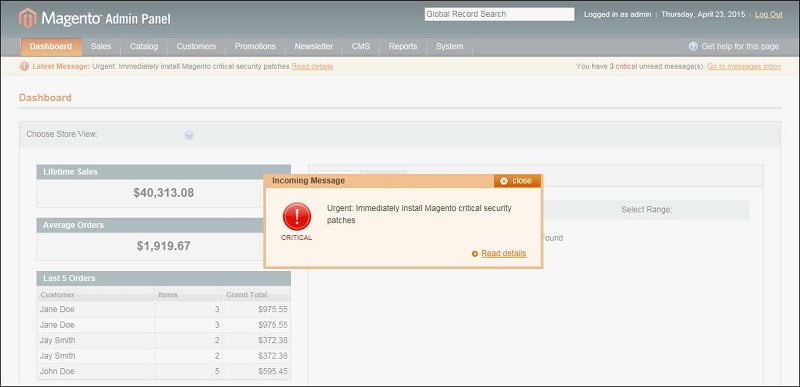Focus the Global Record Search field
Image resolution: width=800 pixels, height=387 pixels.
point(499,14)
